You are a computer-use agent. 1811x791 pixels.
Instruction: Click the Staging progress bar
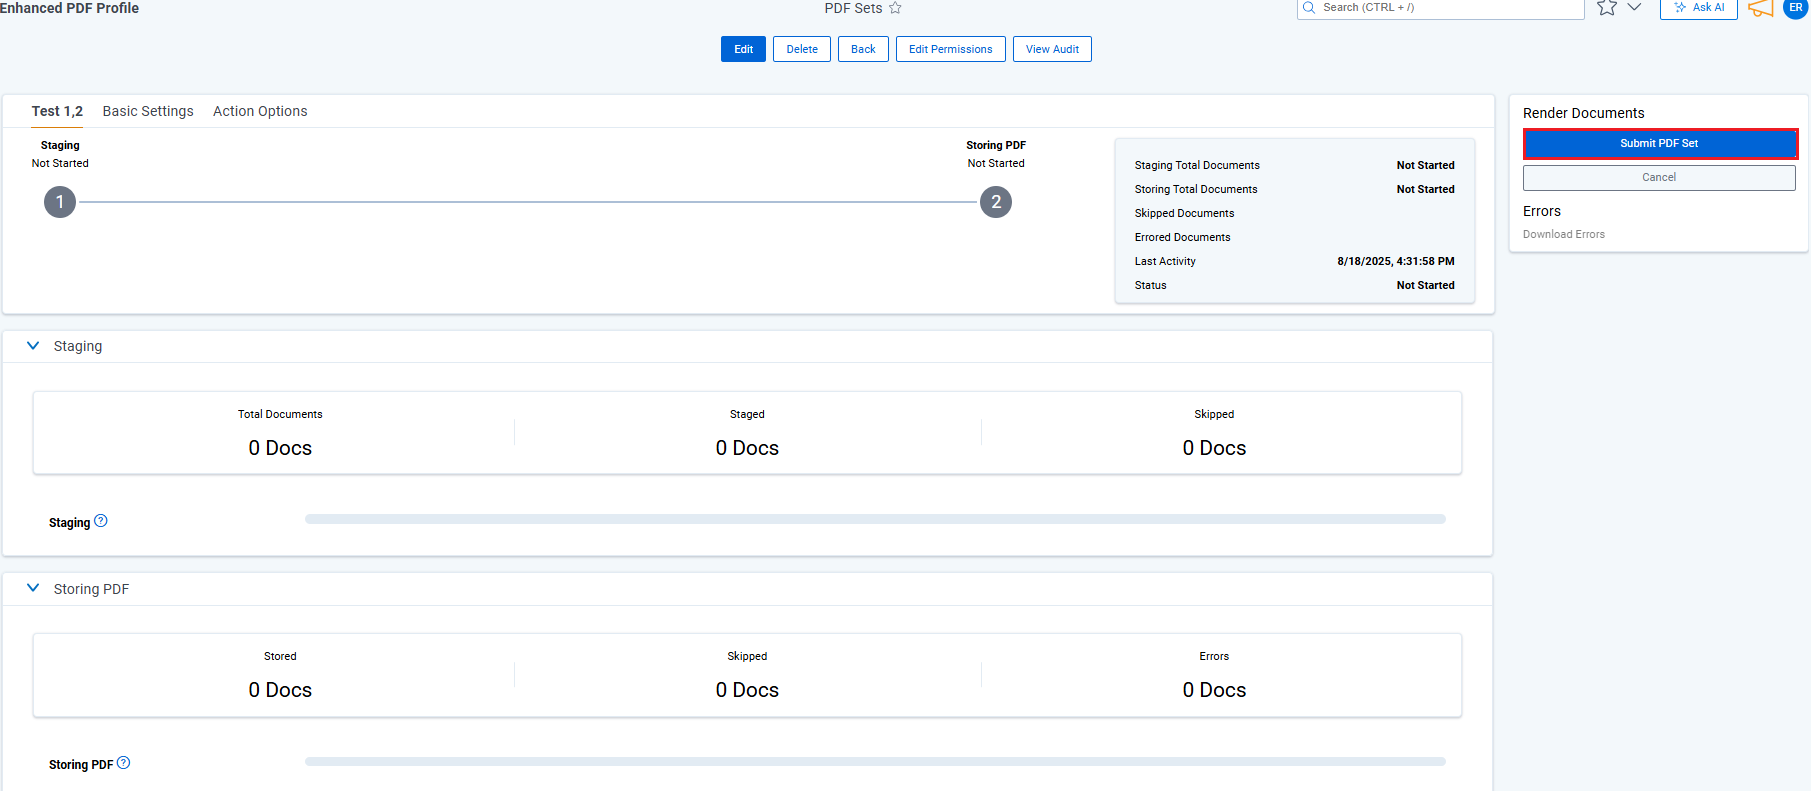[875, 519]
